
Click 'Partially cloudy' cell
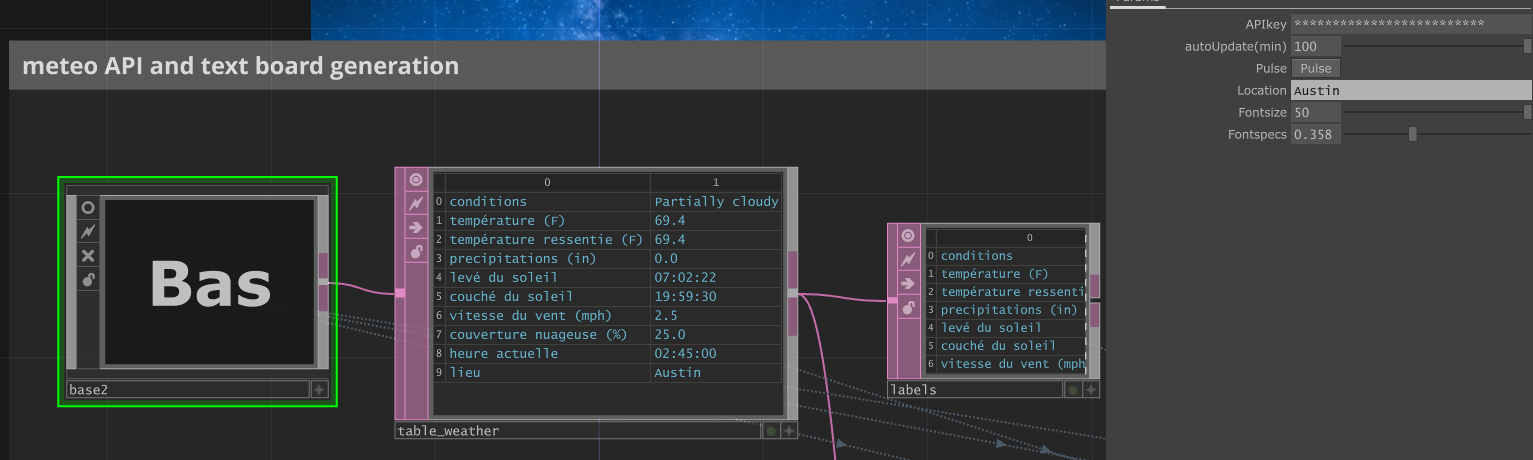pyautogui.click(x=716, y=202)
